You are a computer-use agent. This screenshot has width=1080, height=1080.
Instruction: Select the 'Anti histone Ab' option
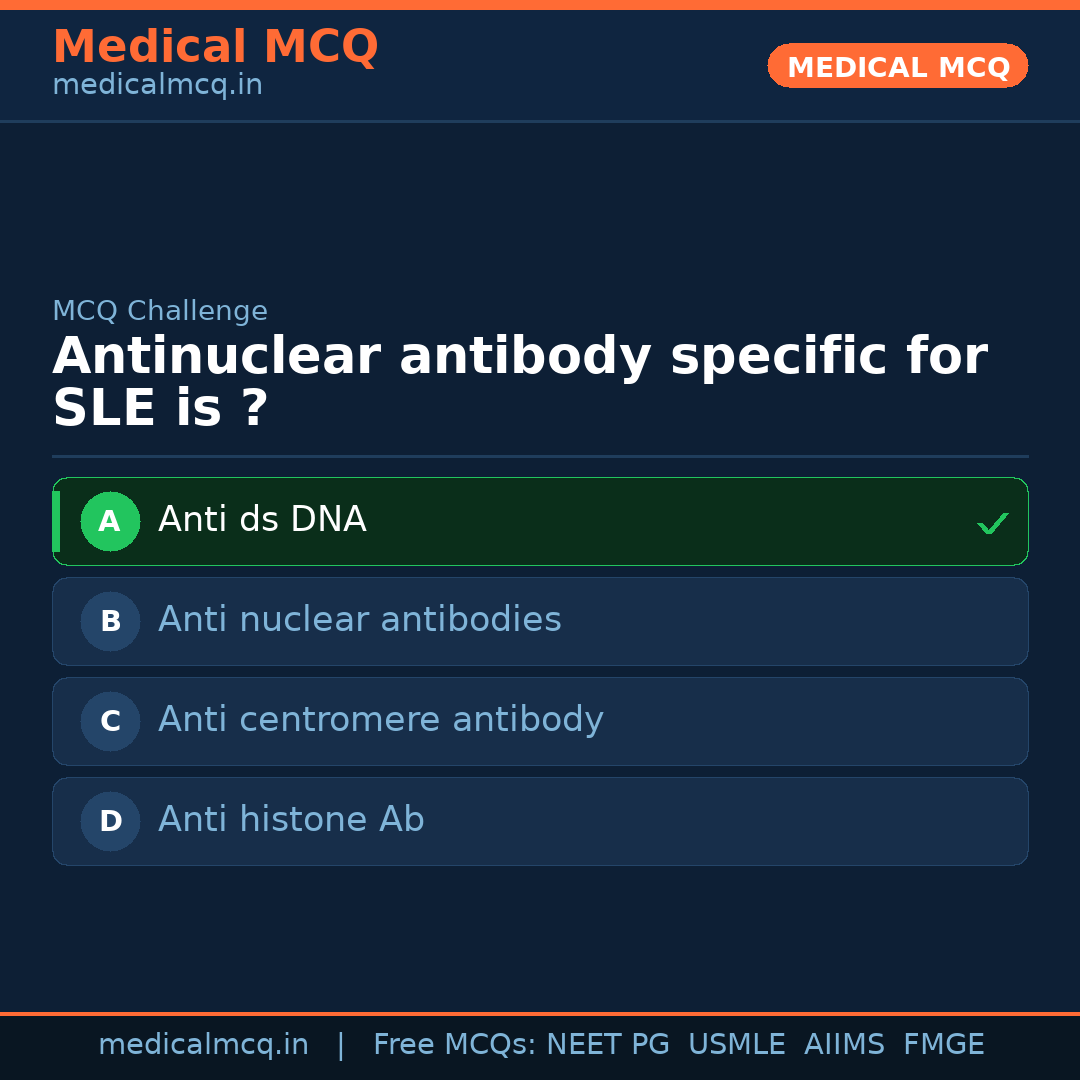click(291, 820)
